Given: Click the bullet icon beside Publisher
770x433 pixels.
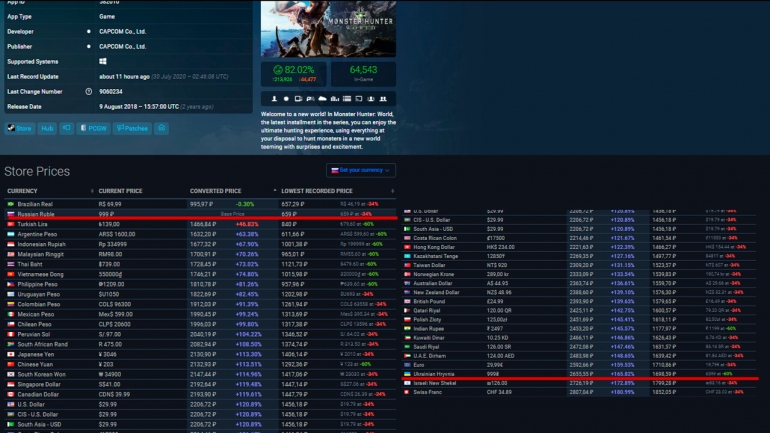Looking at the screenshot, I should (x=88, y=47).
